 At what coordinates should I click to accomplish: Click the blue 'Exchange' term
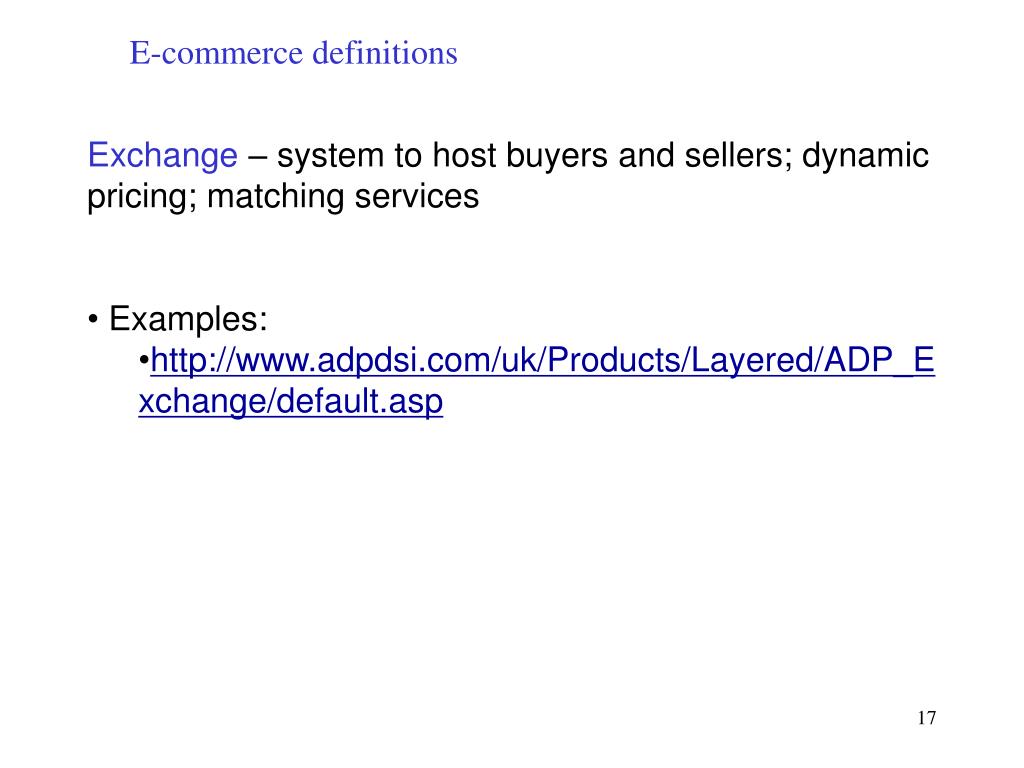163,155
